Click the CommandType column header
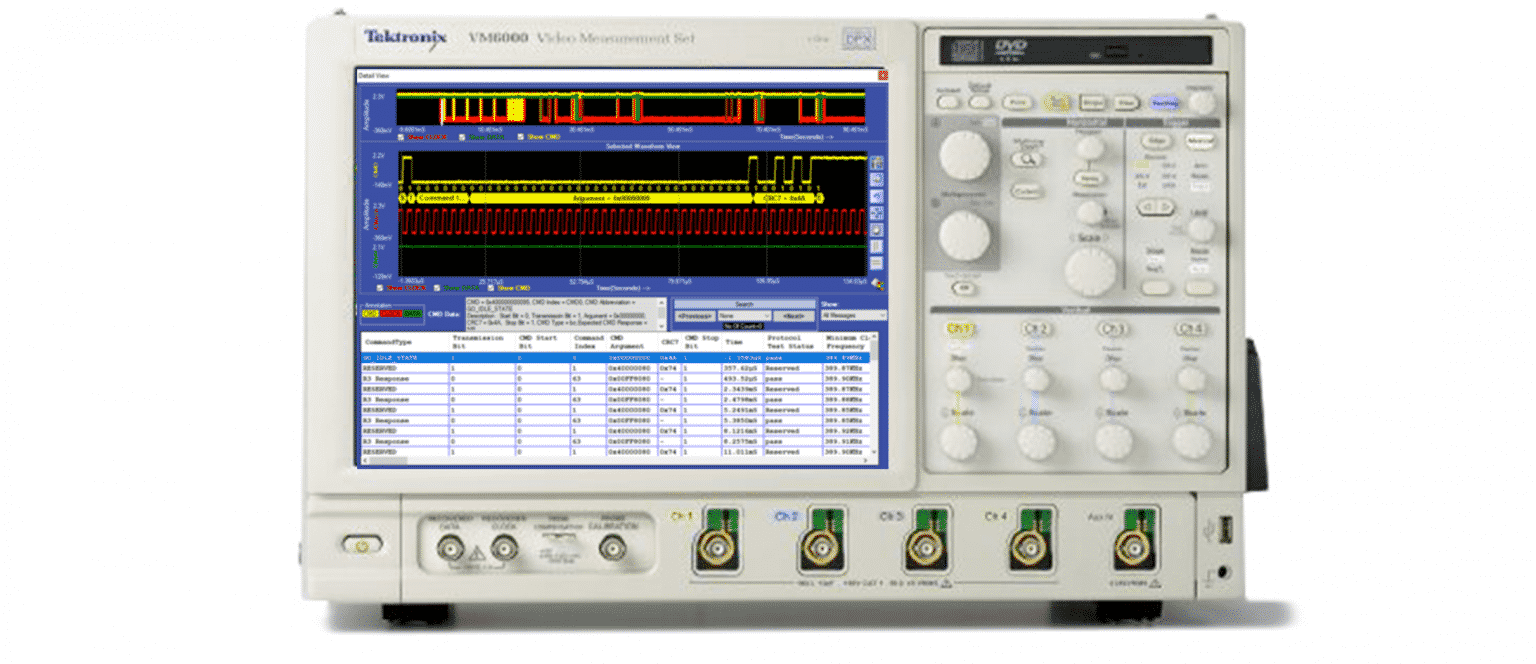The height and width of the screenshot is (664, 1536). pos(405,342)
